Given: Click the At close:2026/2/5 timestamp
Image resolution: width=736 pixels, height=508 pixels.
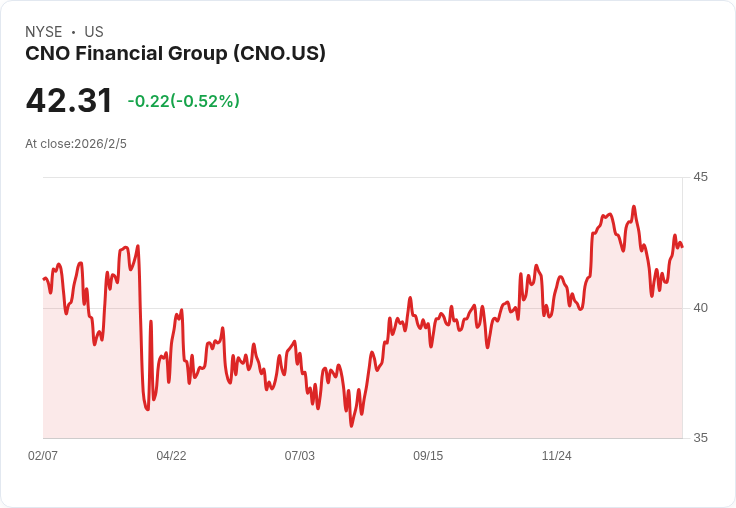Looking at the screenshot, I should tap(76, 143).
